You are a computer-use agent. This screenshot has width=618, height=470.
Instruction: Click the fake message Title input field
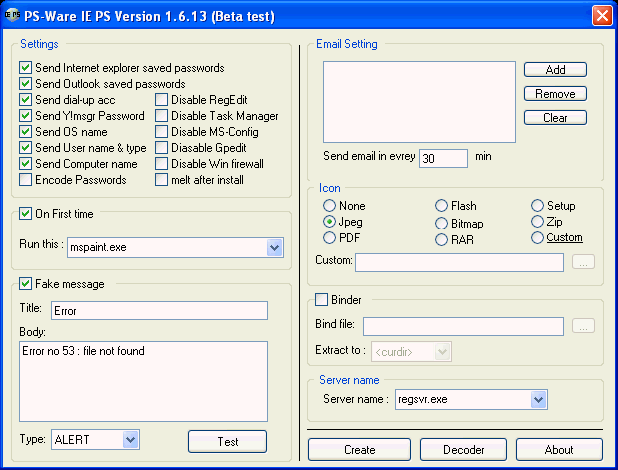click(x=159, y=311)
